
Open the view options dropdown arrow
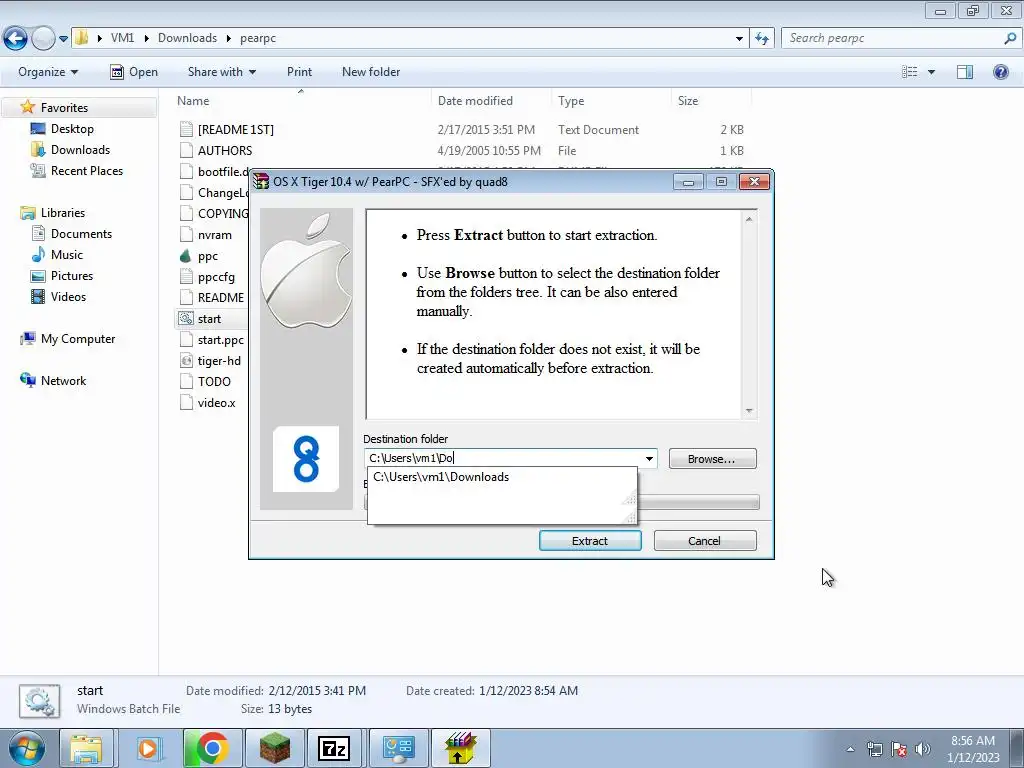(x=931, y=72)
